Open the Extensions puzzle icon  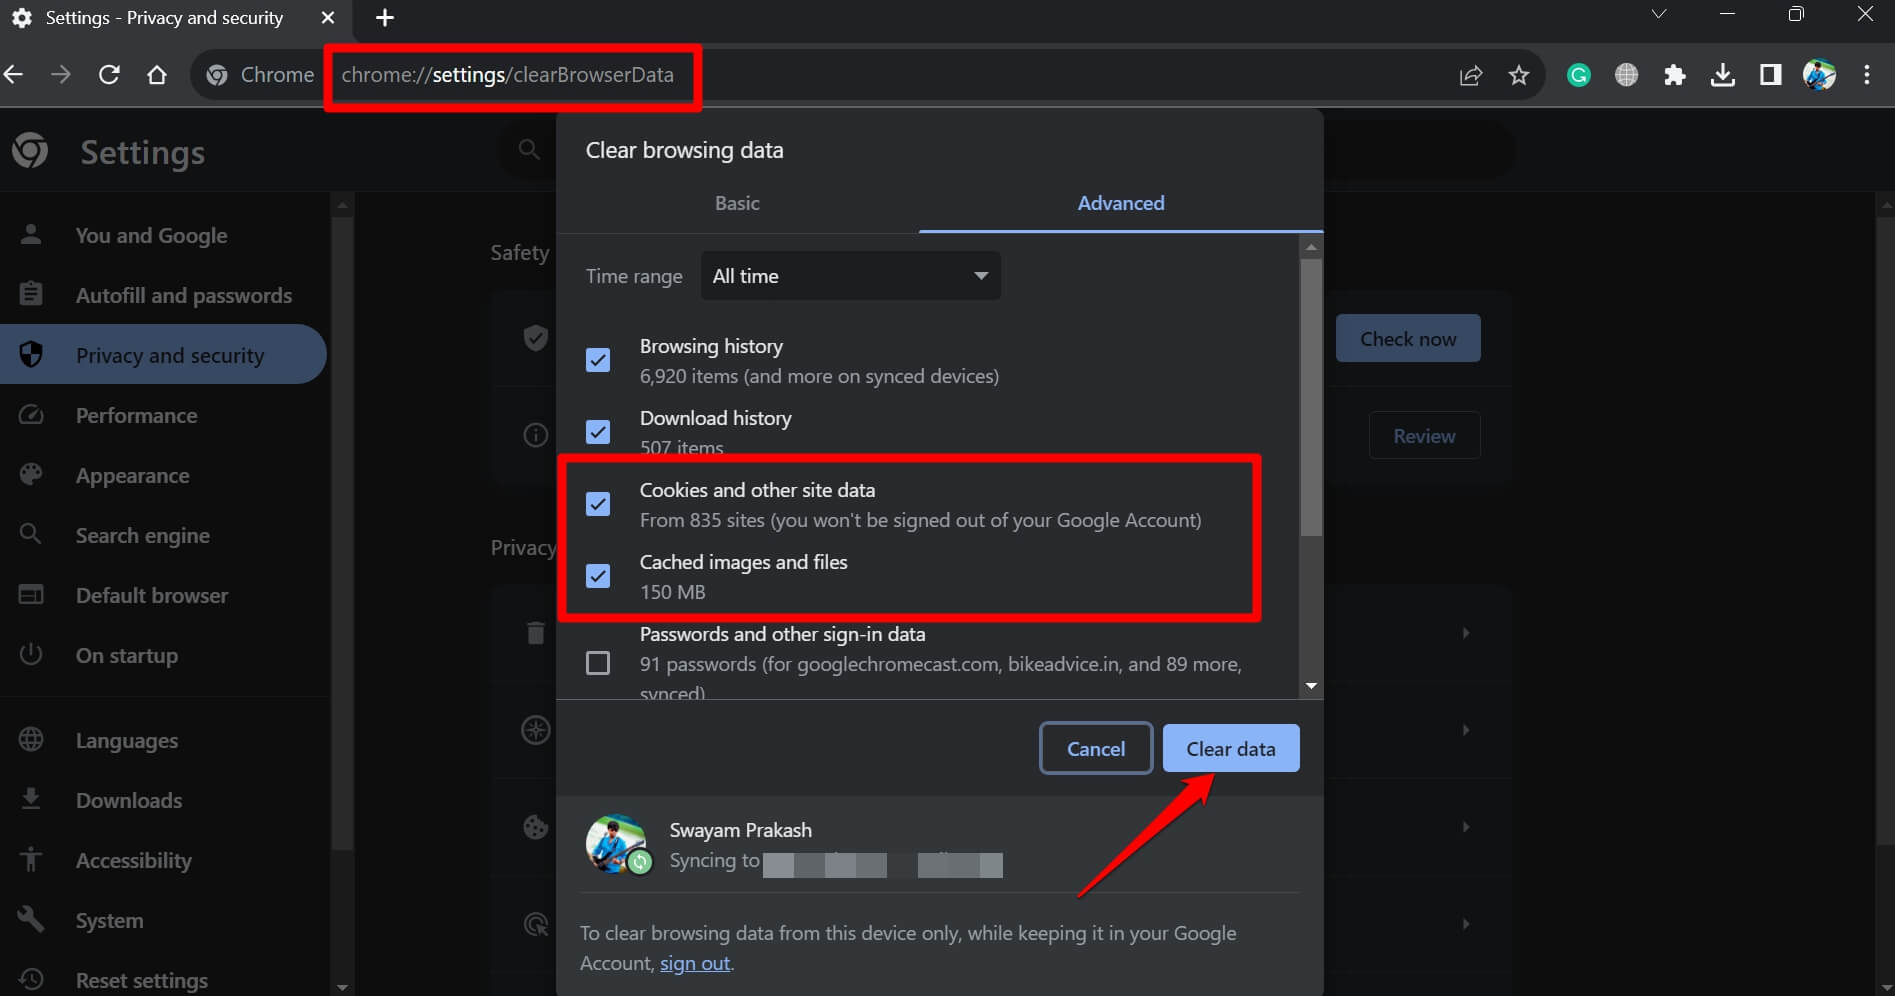click(1674, 75)
